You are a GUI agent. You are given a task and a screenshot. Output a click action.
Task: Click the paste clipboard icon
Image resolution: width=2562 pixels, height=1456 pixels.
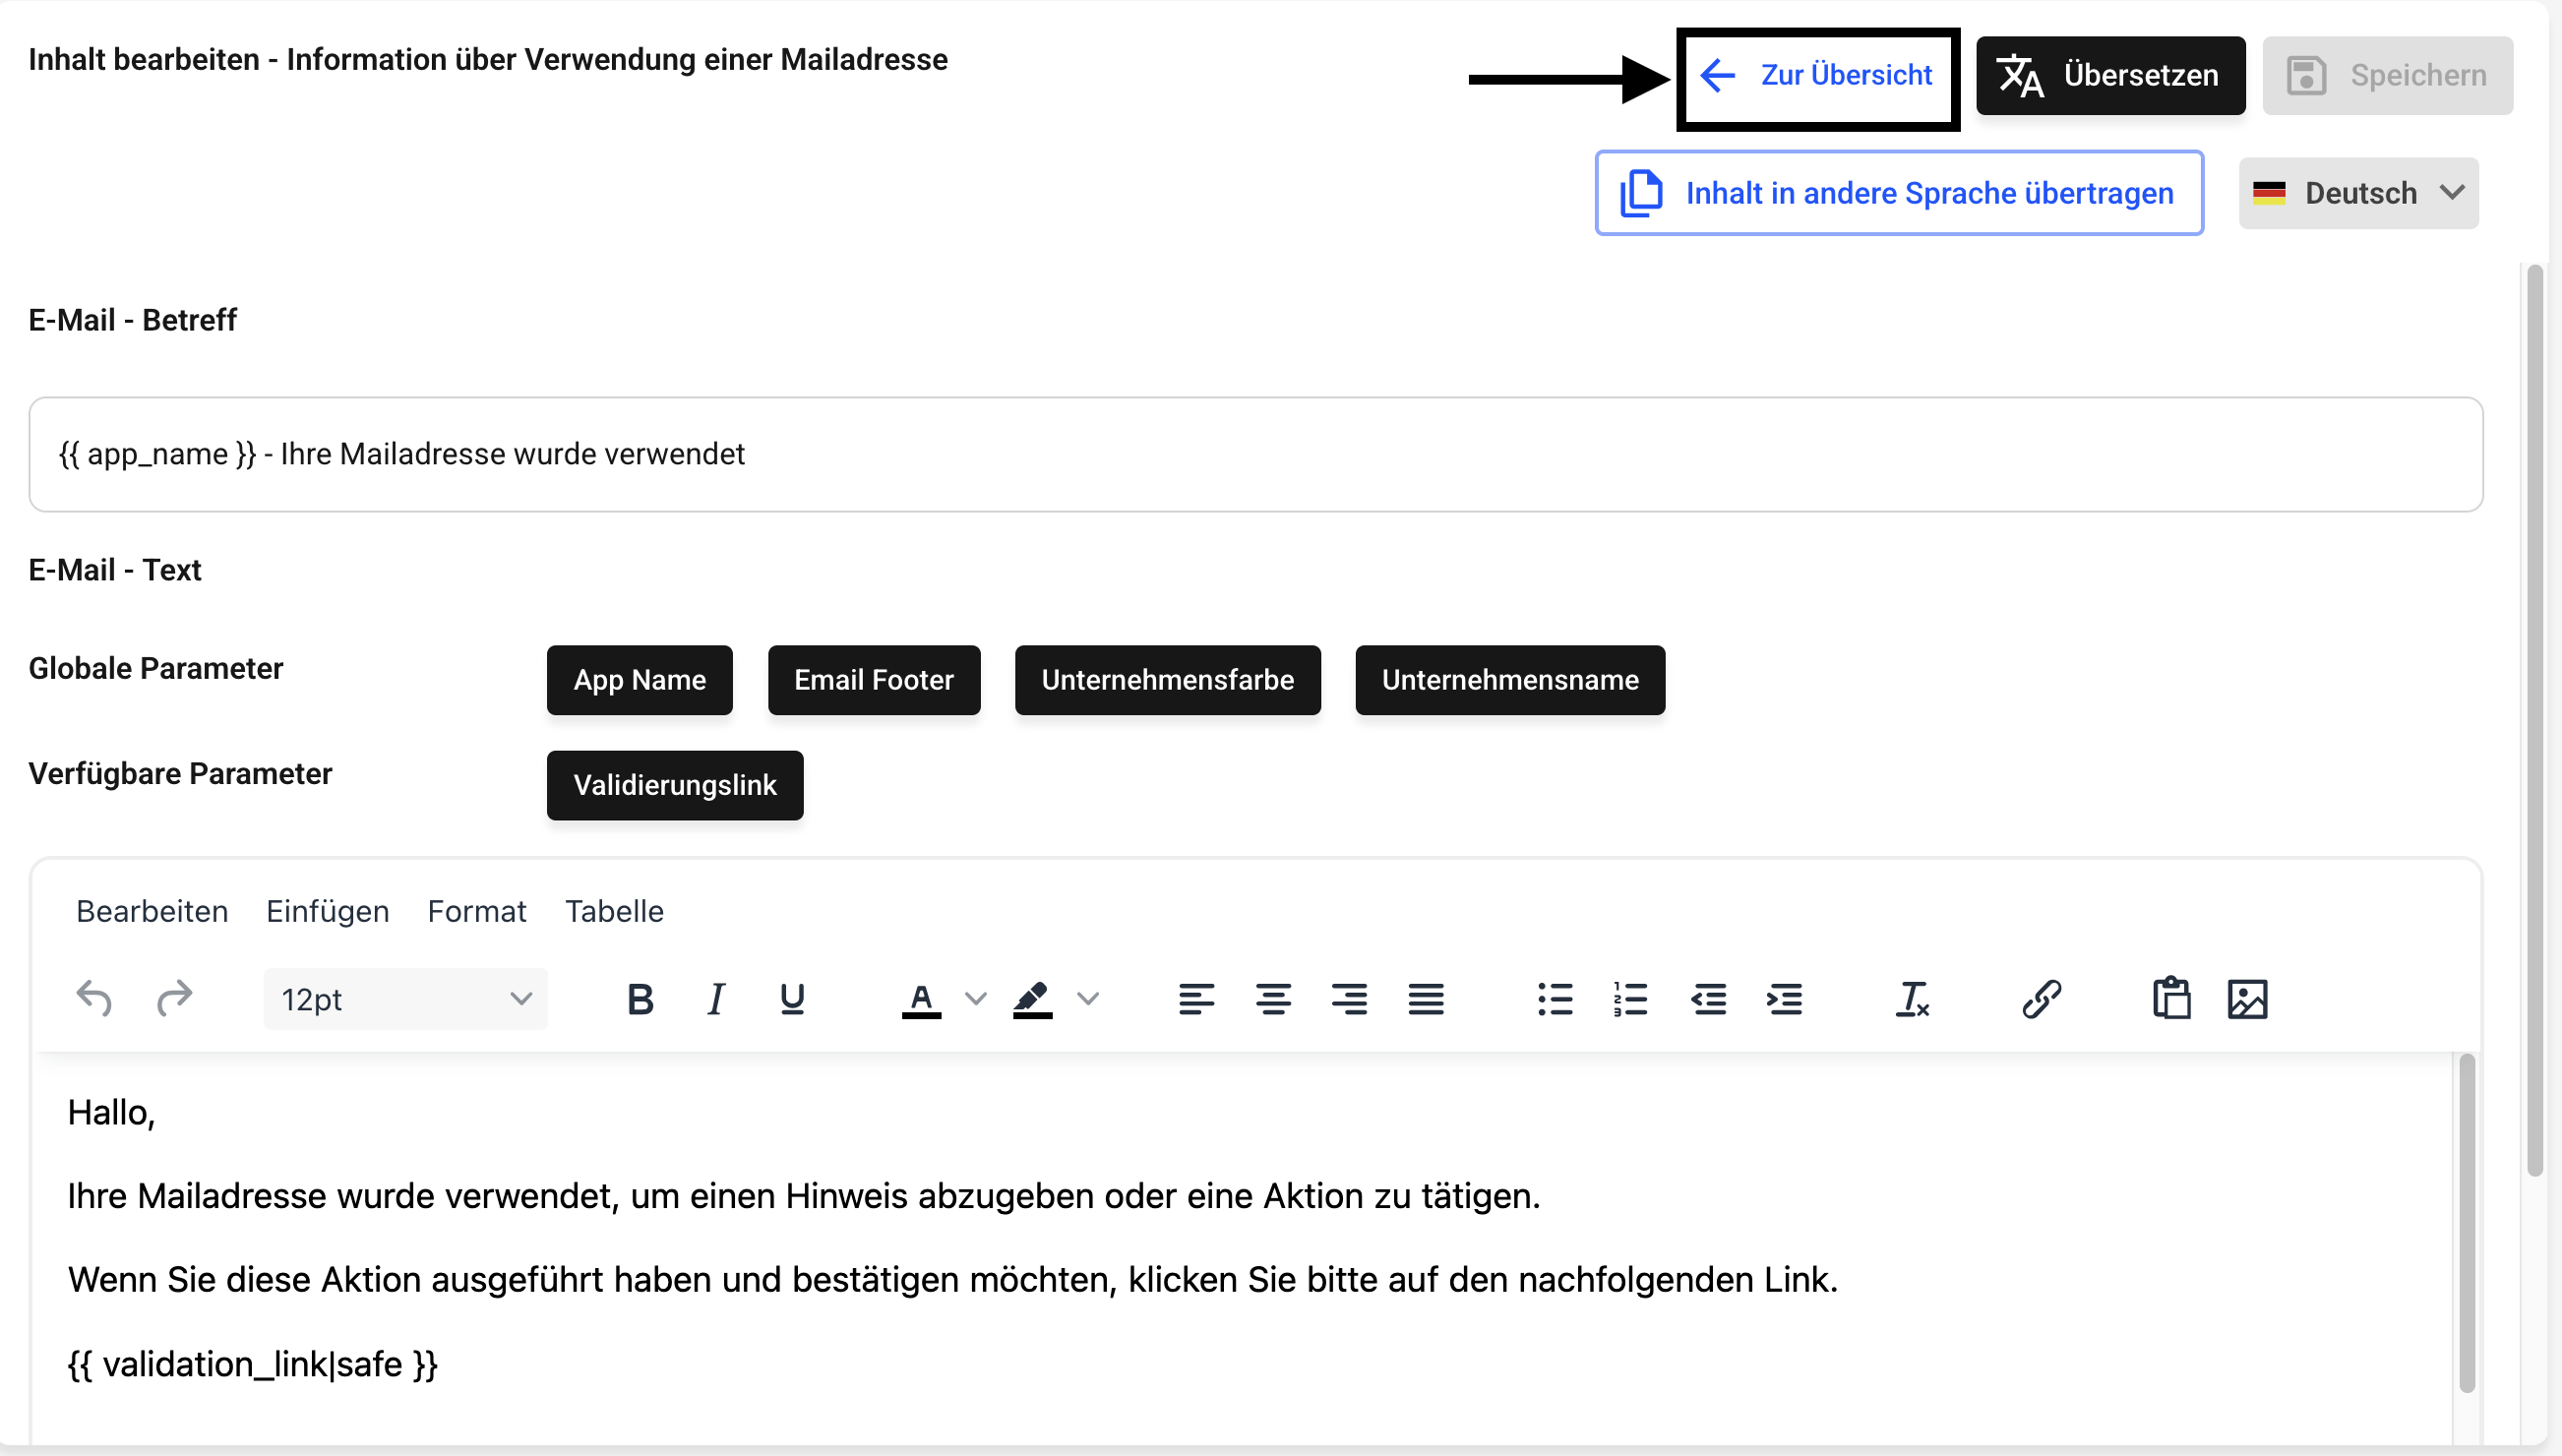(2170, 999)
